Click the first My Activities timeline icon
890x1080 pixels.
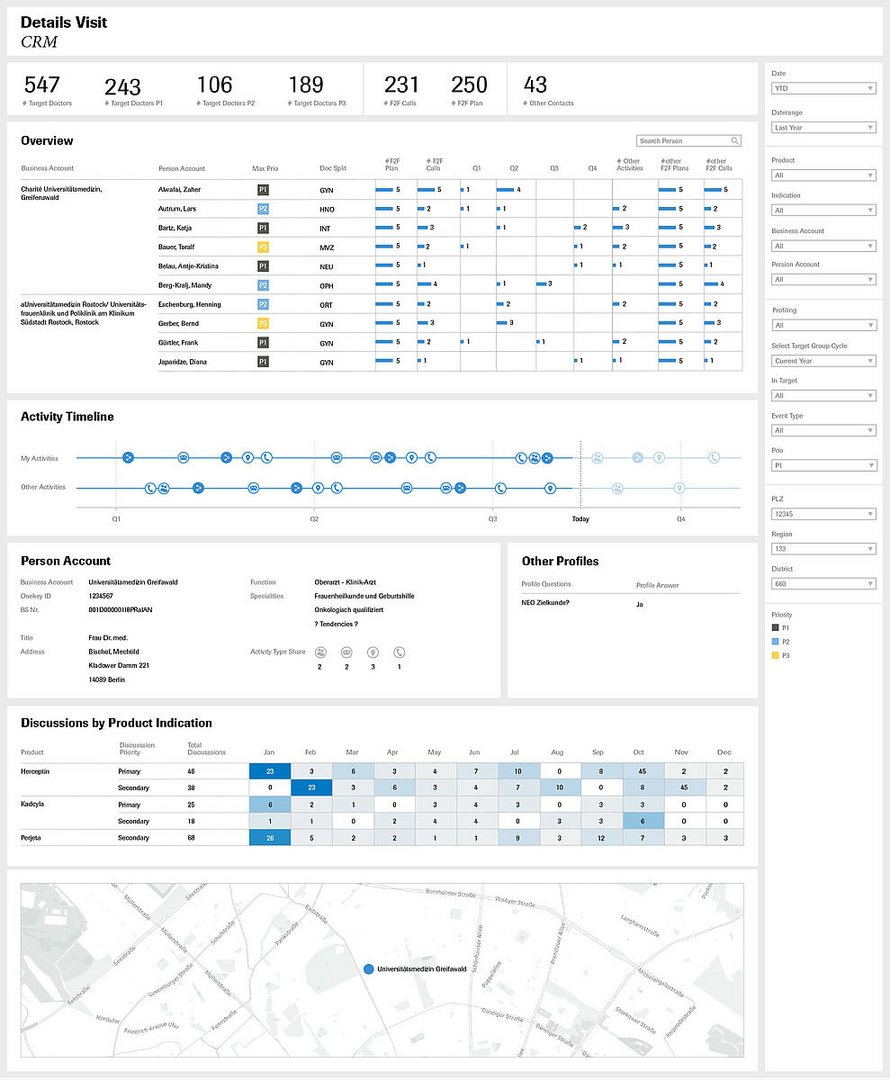128,457
